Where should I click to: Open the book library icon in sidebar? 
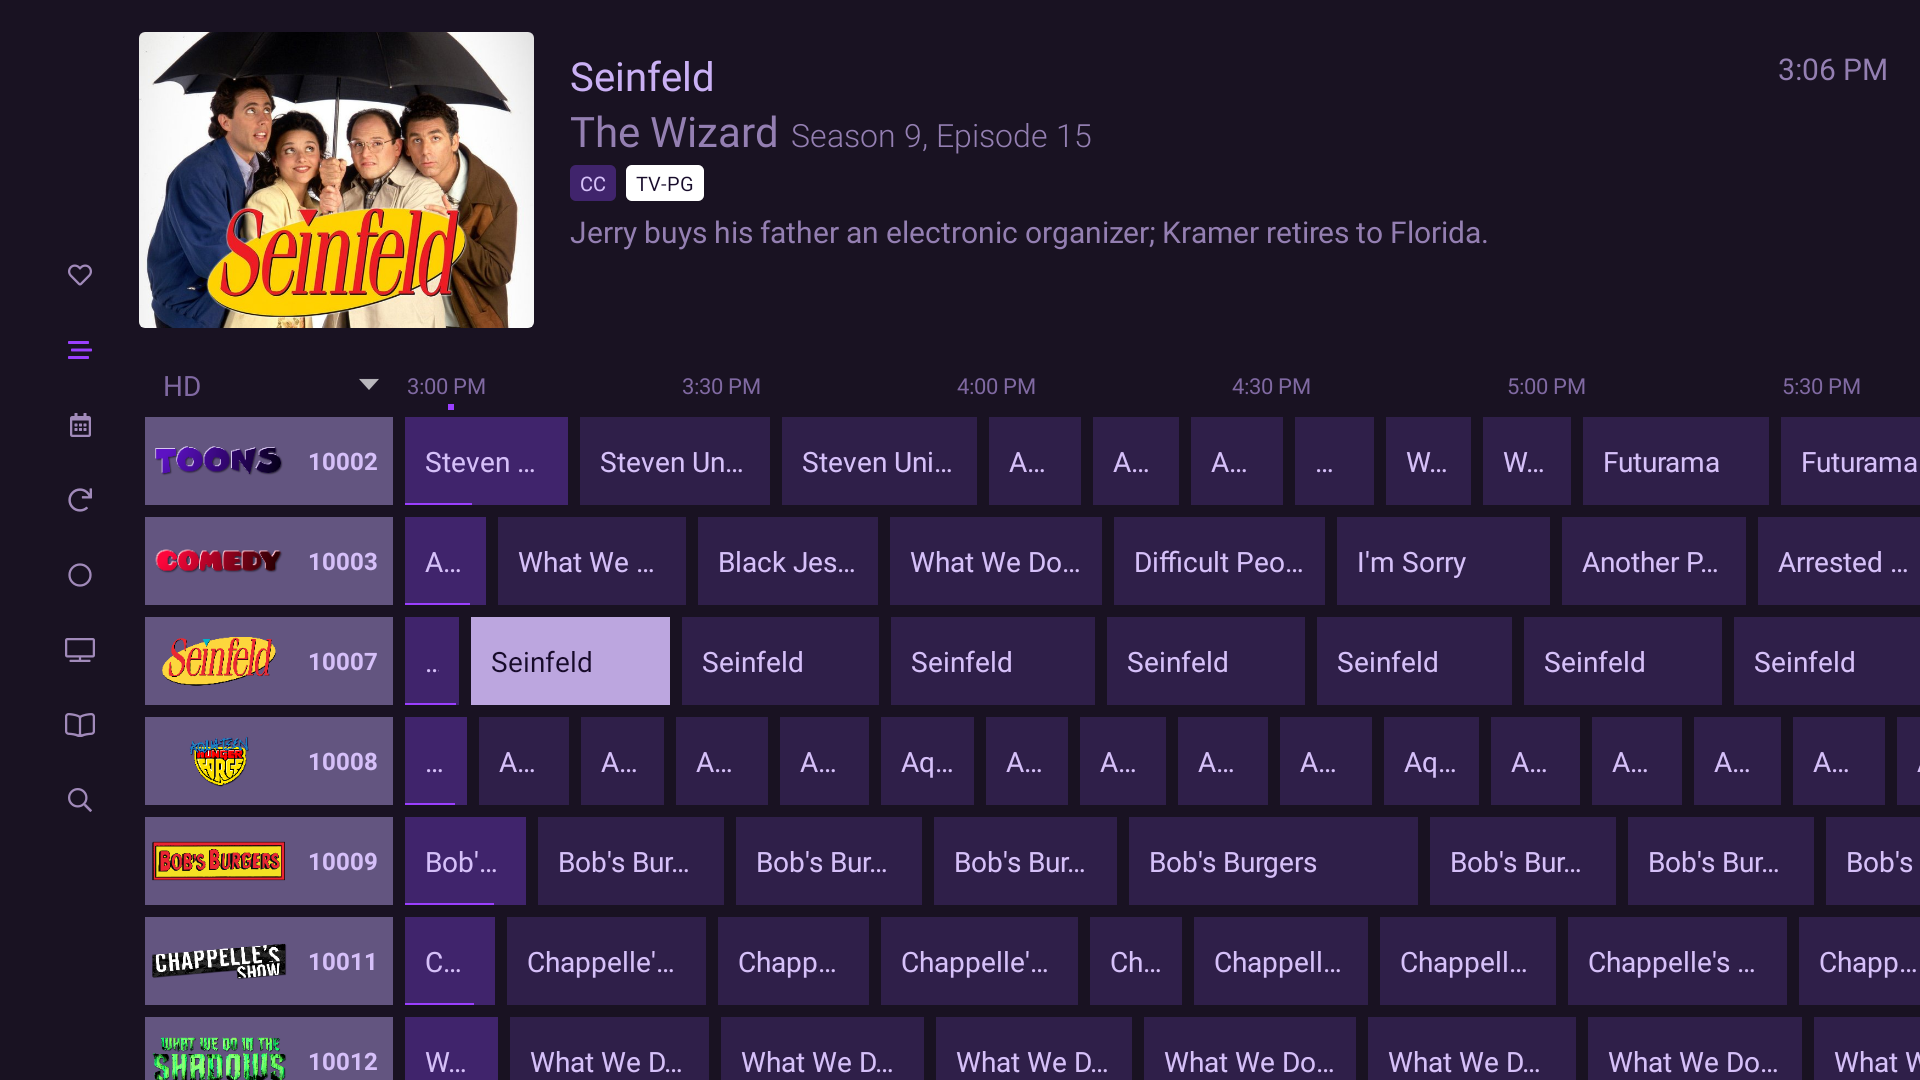pos(80,725)
